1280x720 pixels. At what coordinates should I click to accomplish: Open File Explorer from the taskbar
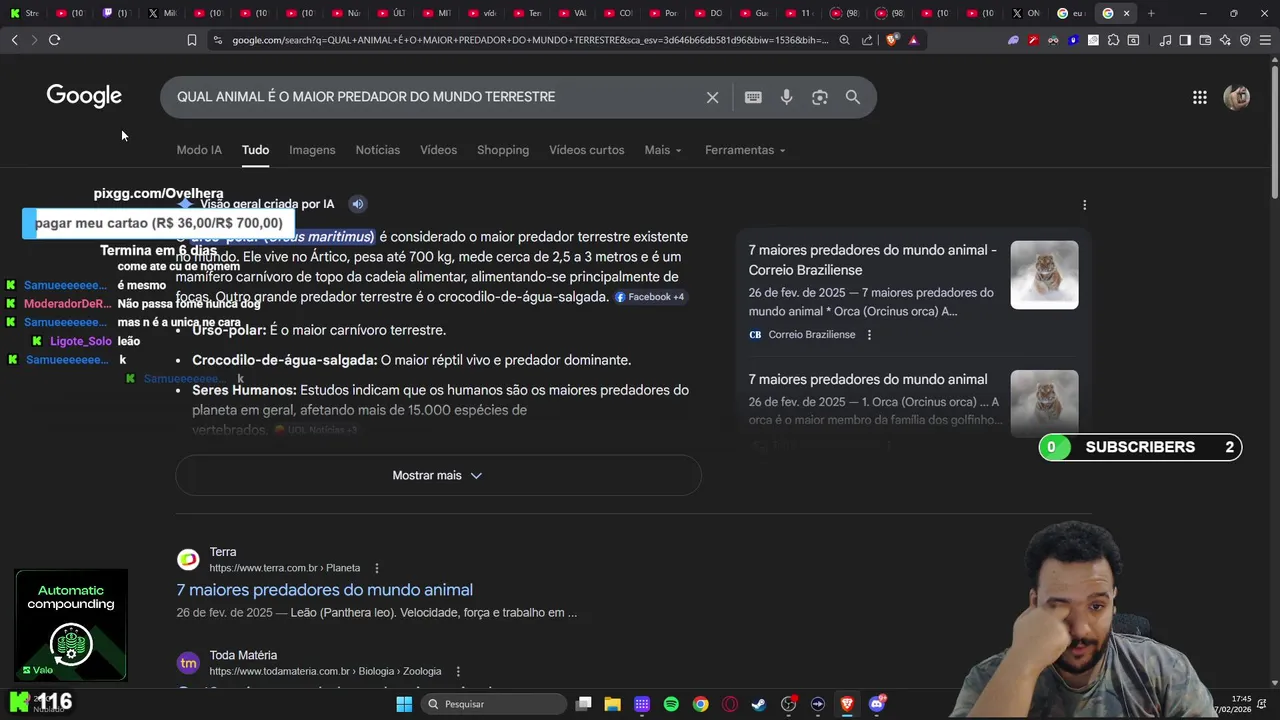click(613, 704)
